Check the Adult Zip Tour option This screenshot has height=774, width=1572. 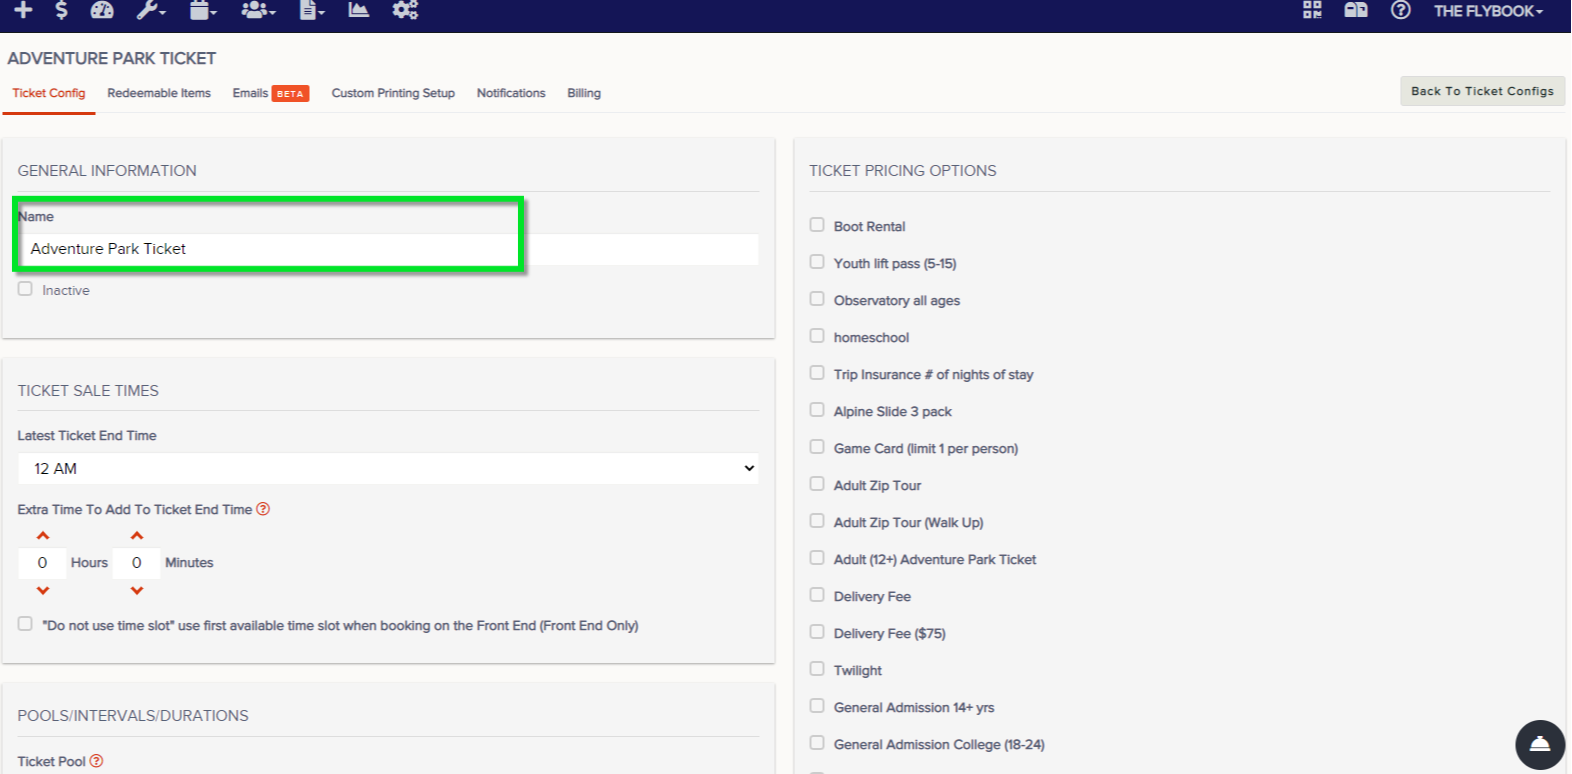point(817,484)
